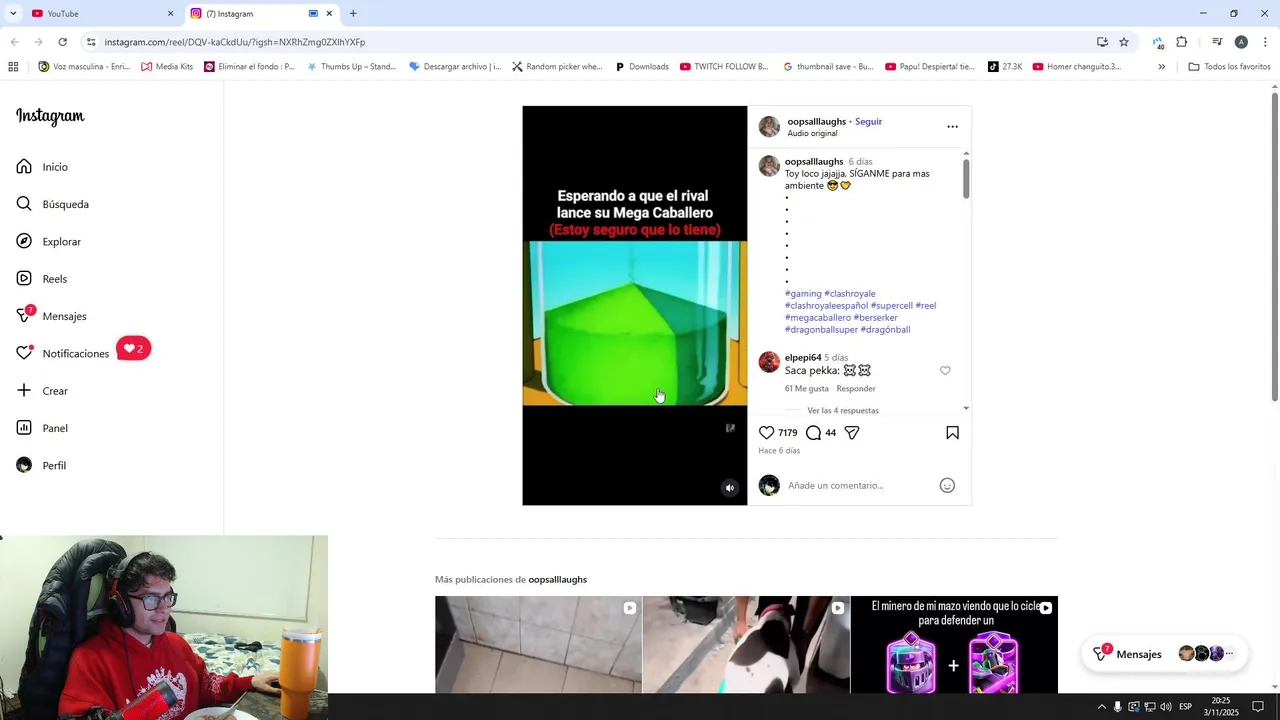This screenshot has width=1280, height=720.
Task: Like the reel with heart icon
Action: click(766, 433)
